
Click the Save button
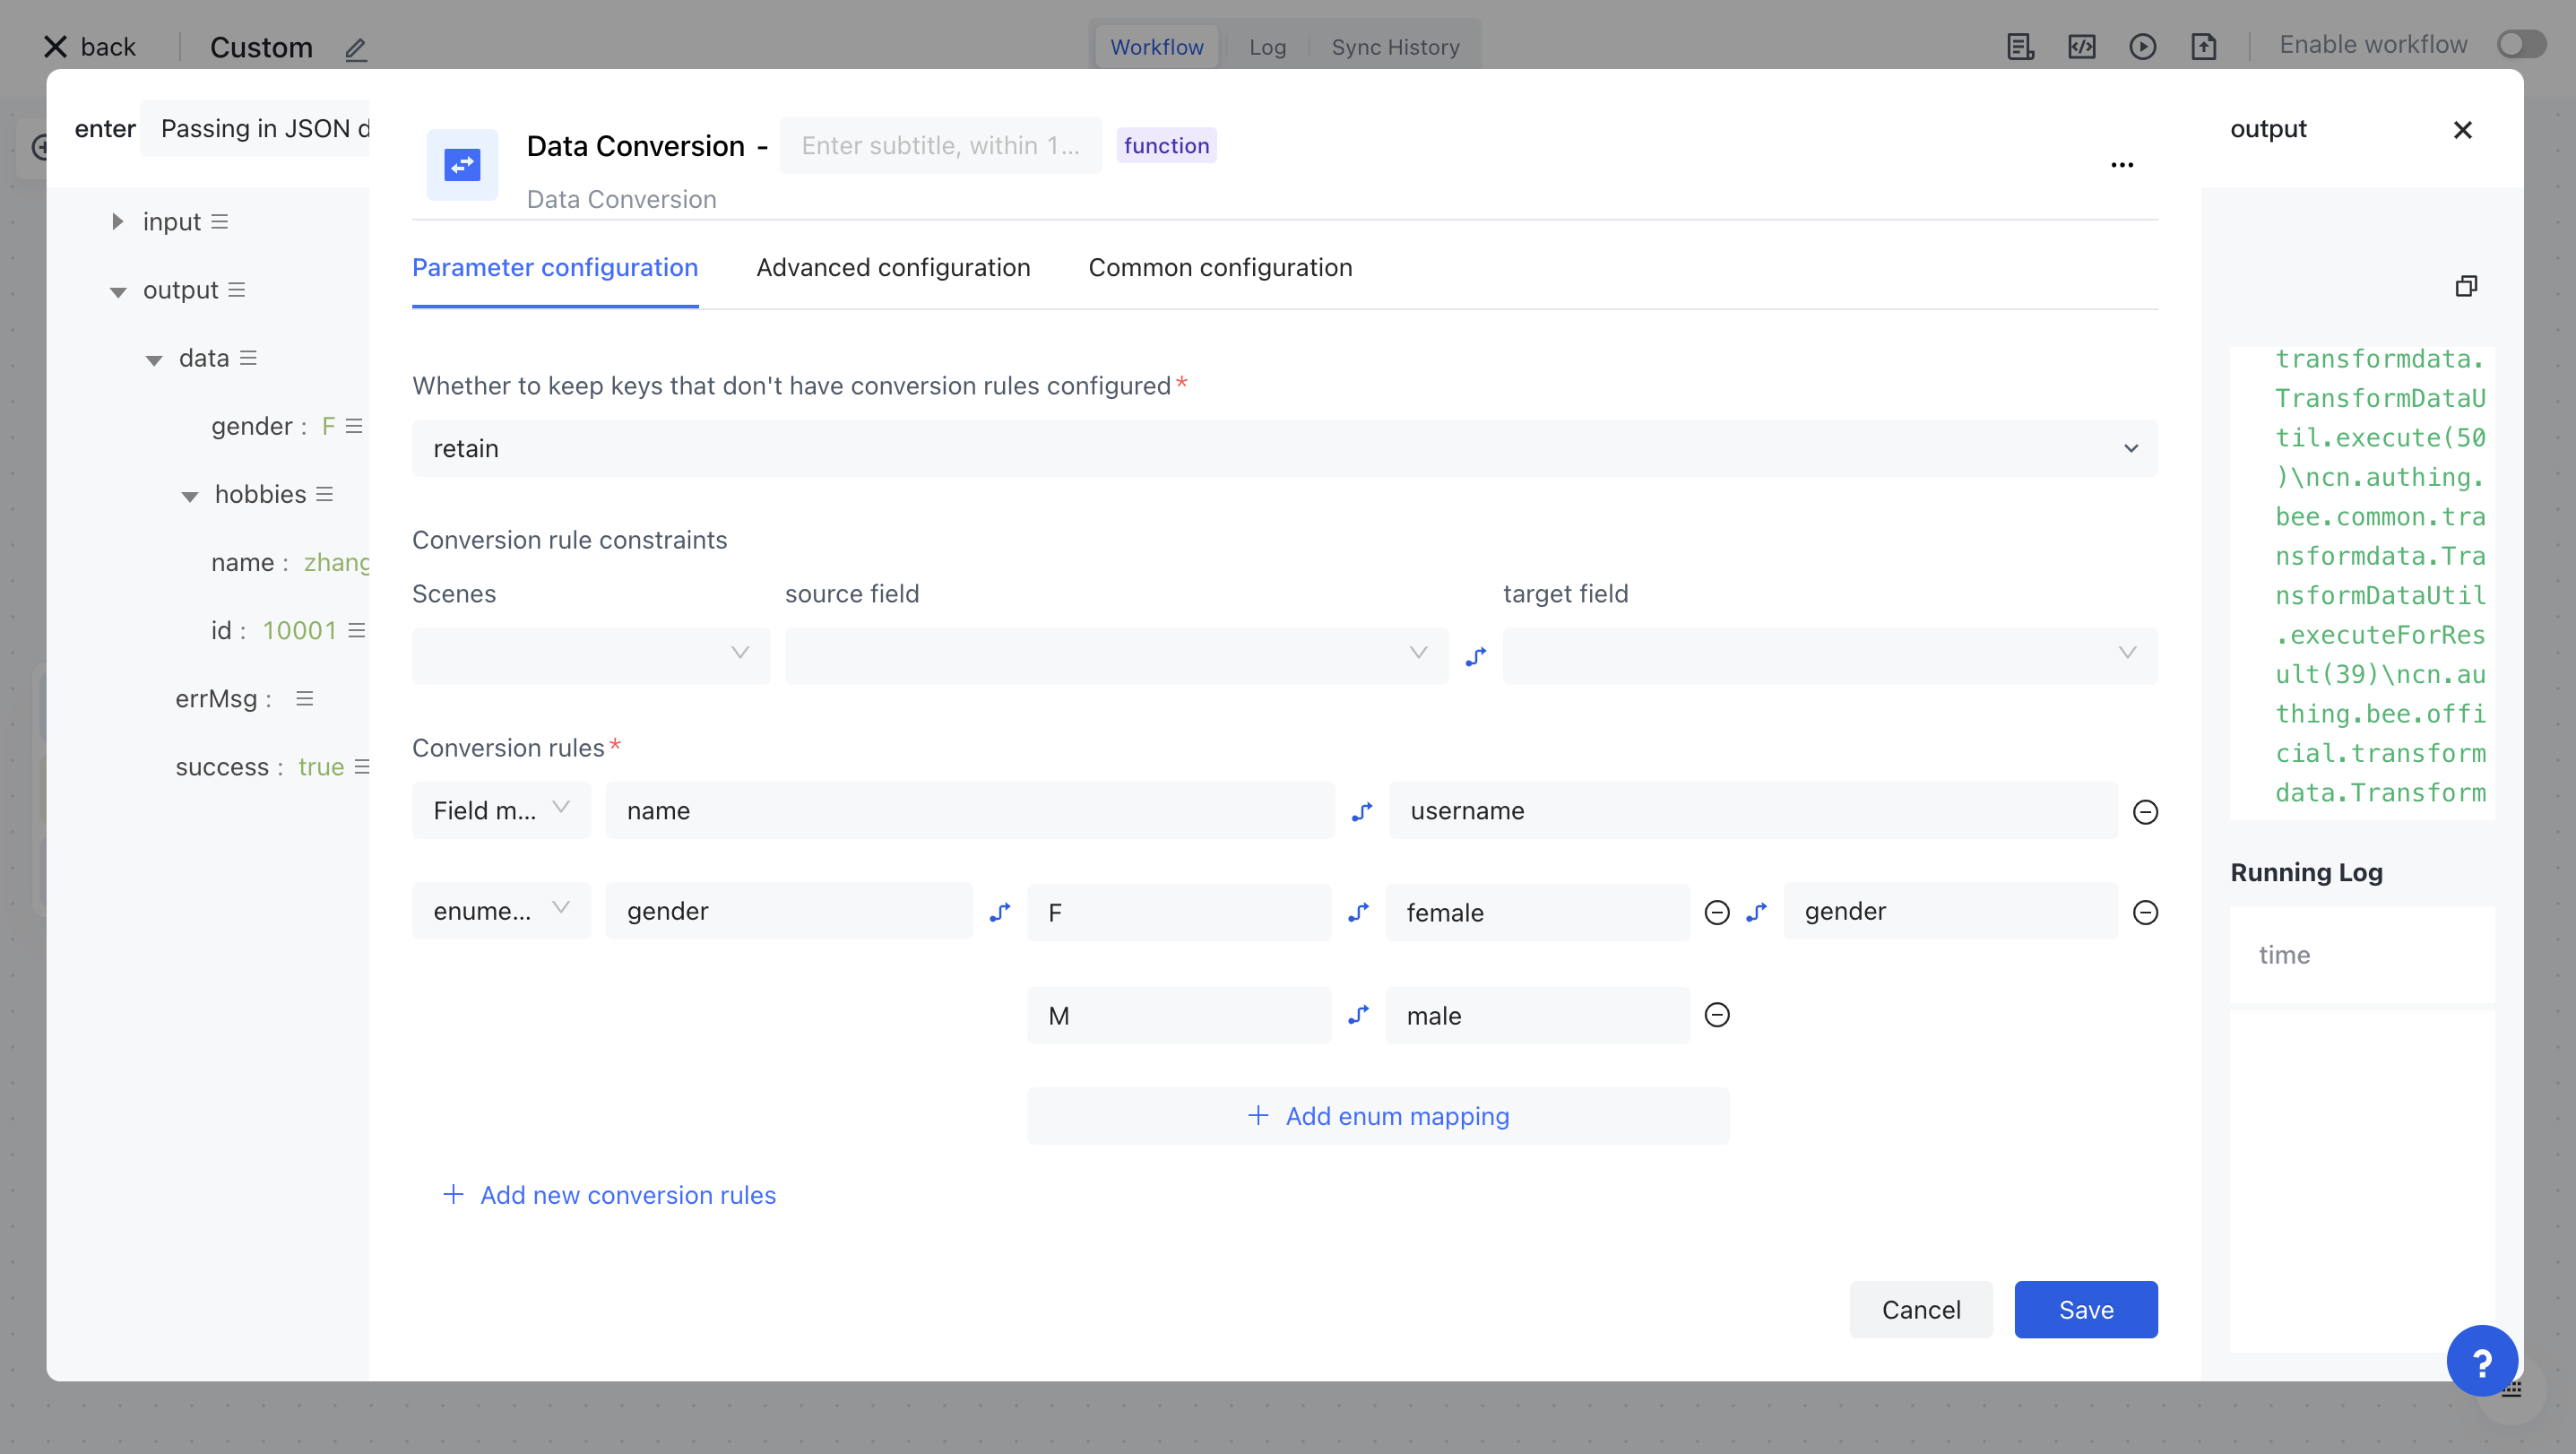(2085, 1310)
